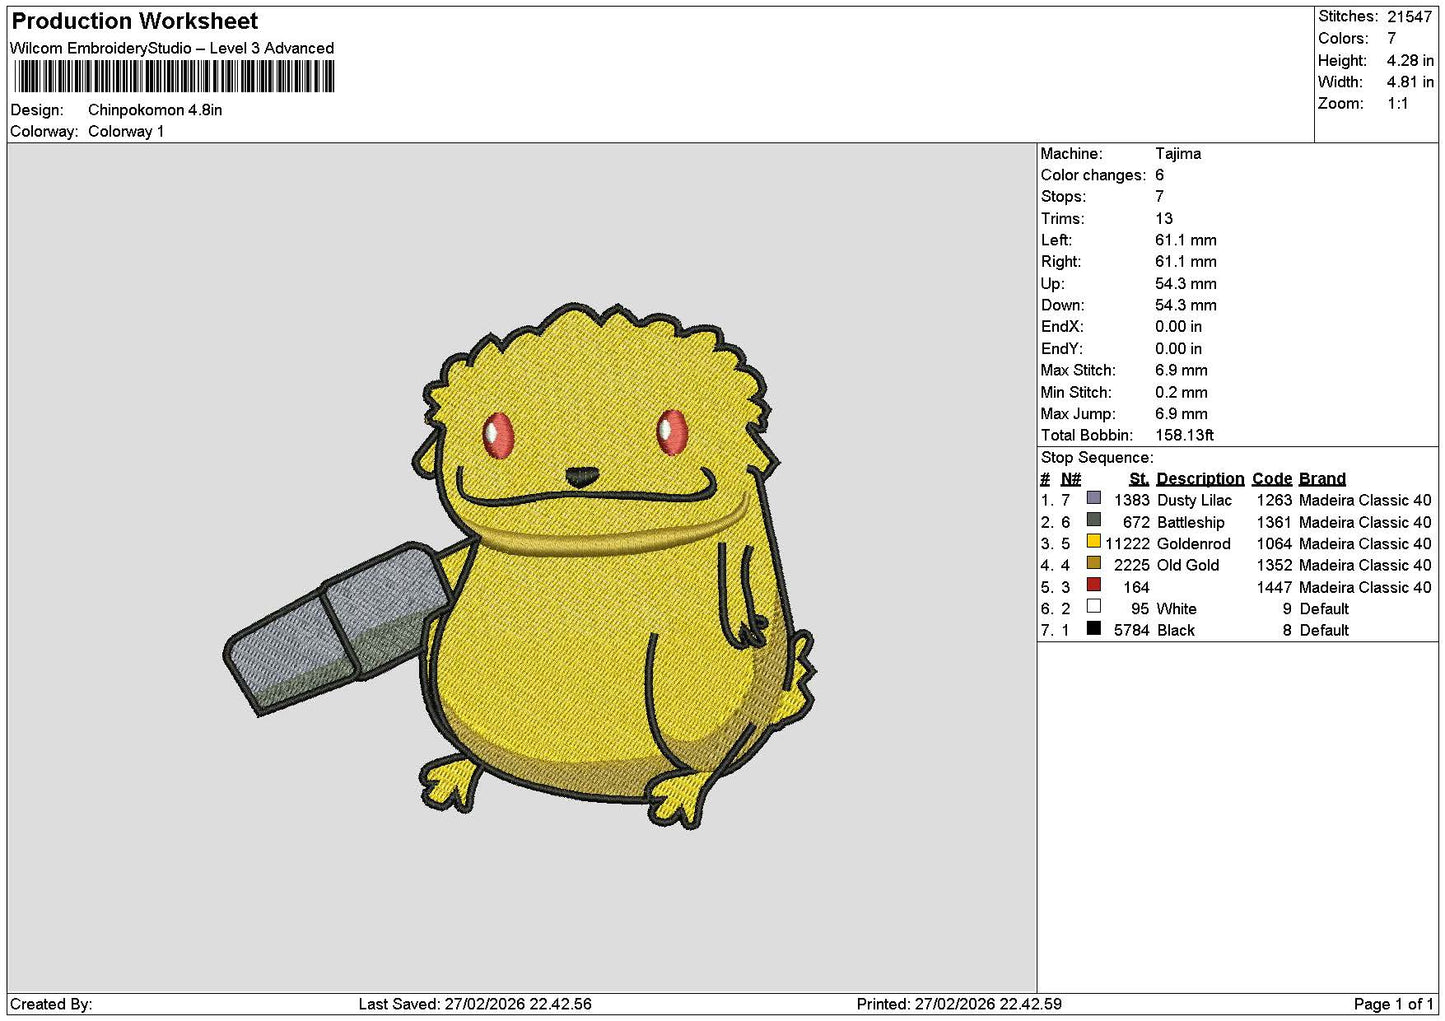This screenshot has height=1021, width=1445.
Task: Click the 'N#' column header
Action: pos(1071,479)
